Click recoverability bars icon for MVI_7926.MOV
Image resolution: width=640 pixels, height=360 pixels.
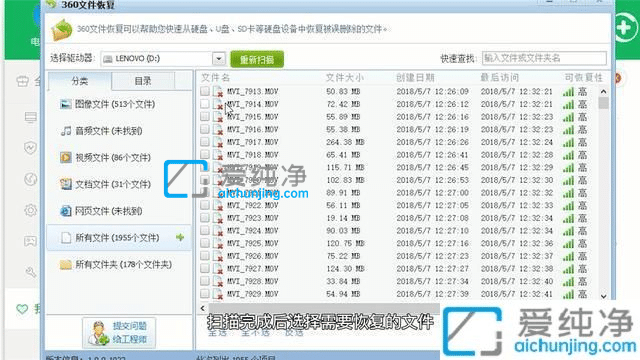point(568,256)
